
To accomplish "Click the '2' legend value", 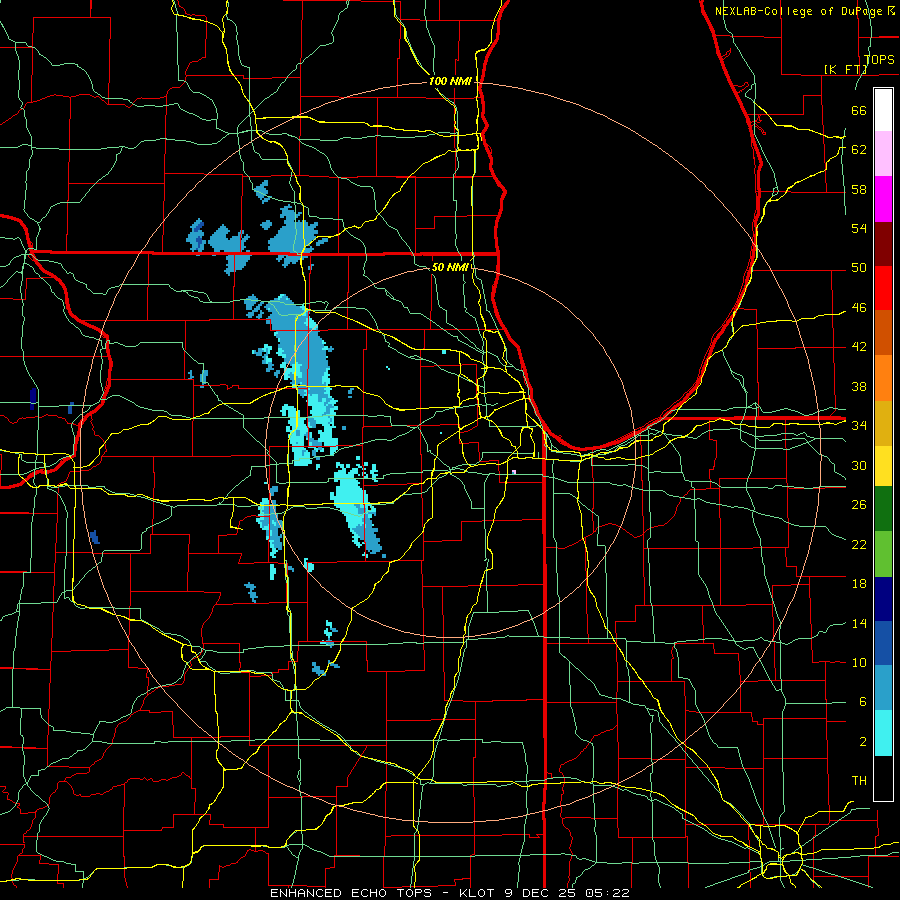I will 862,742.
